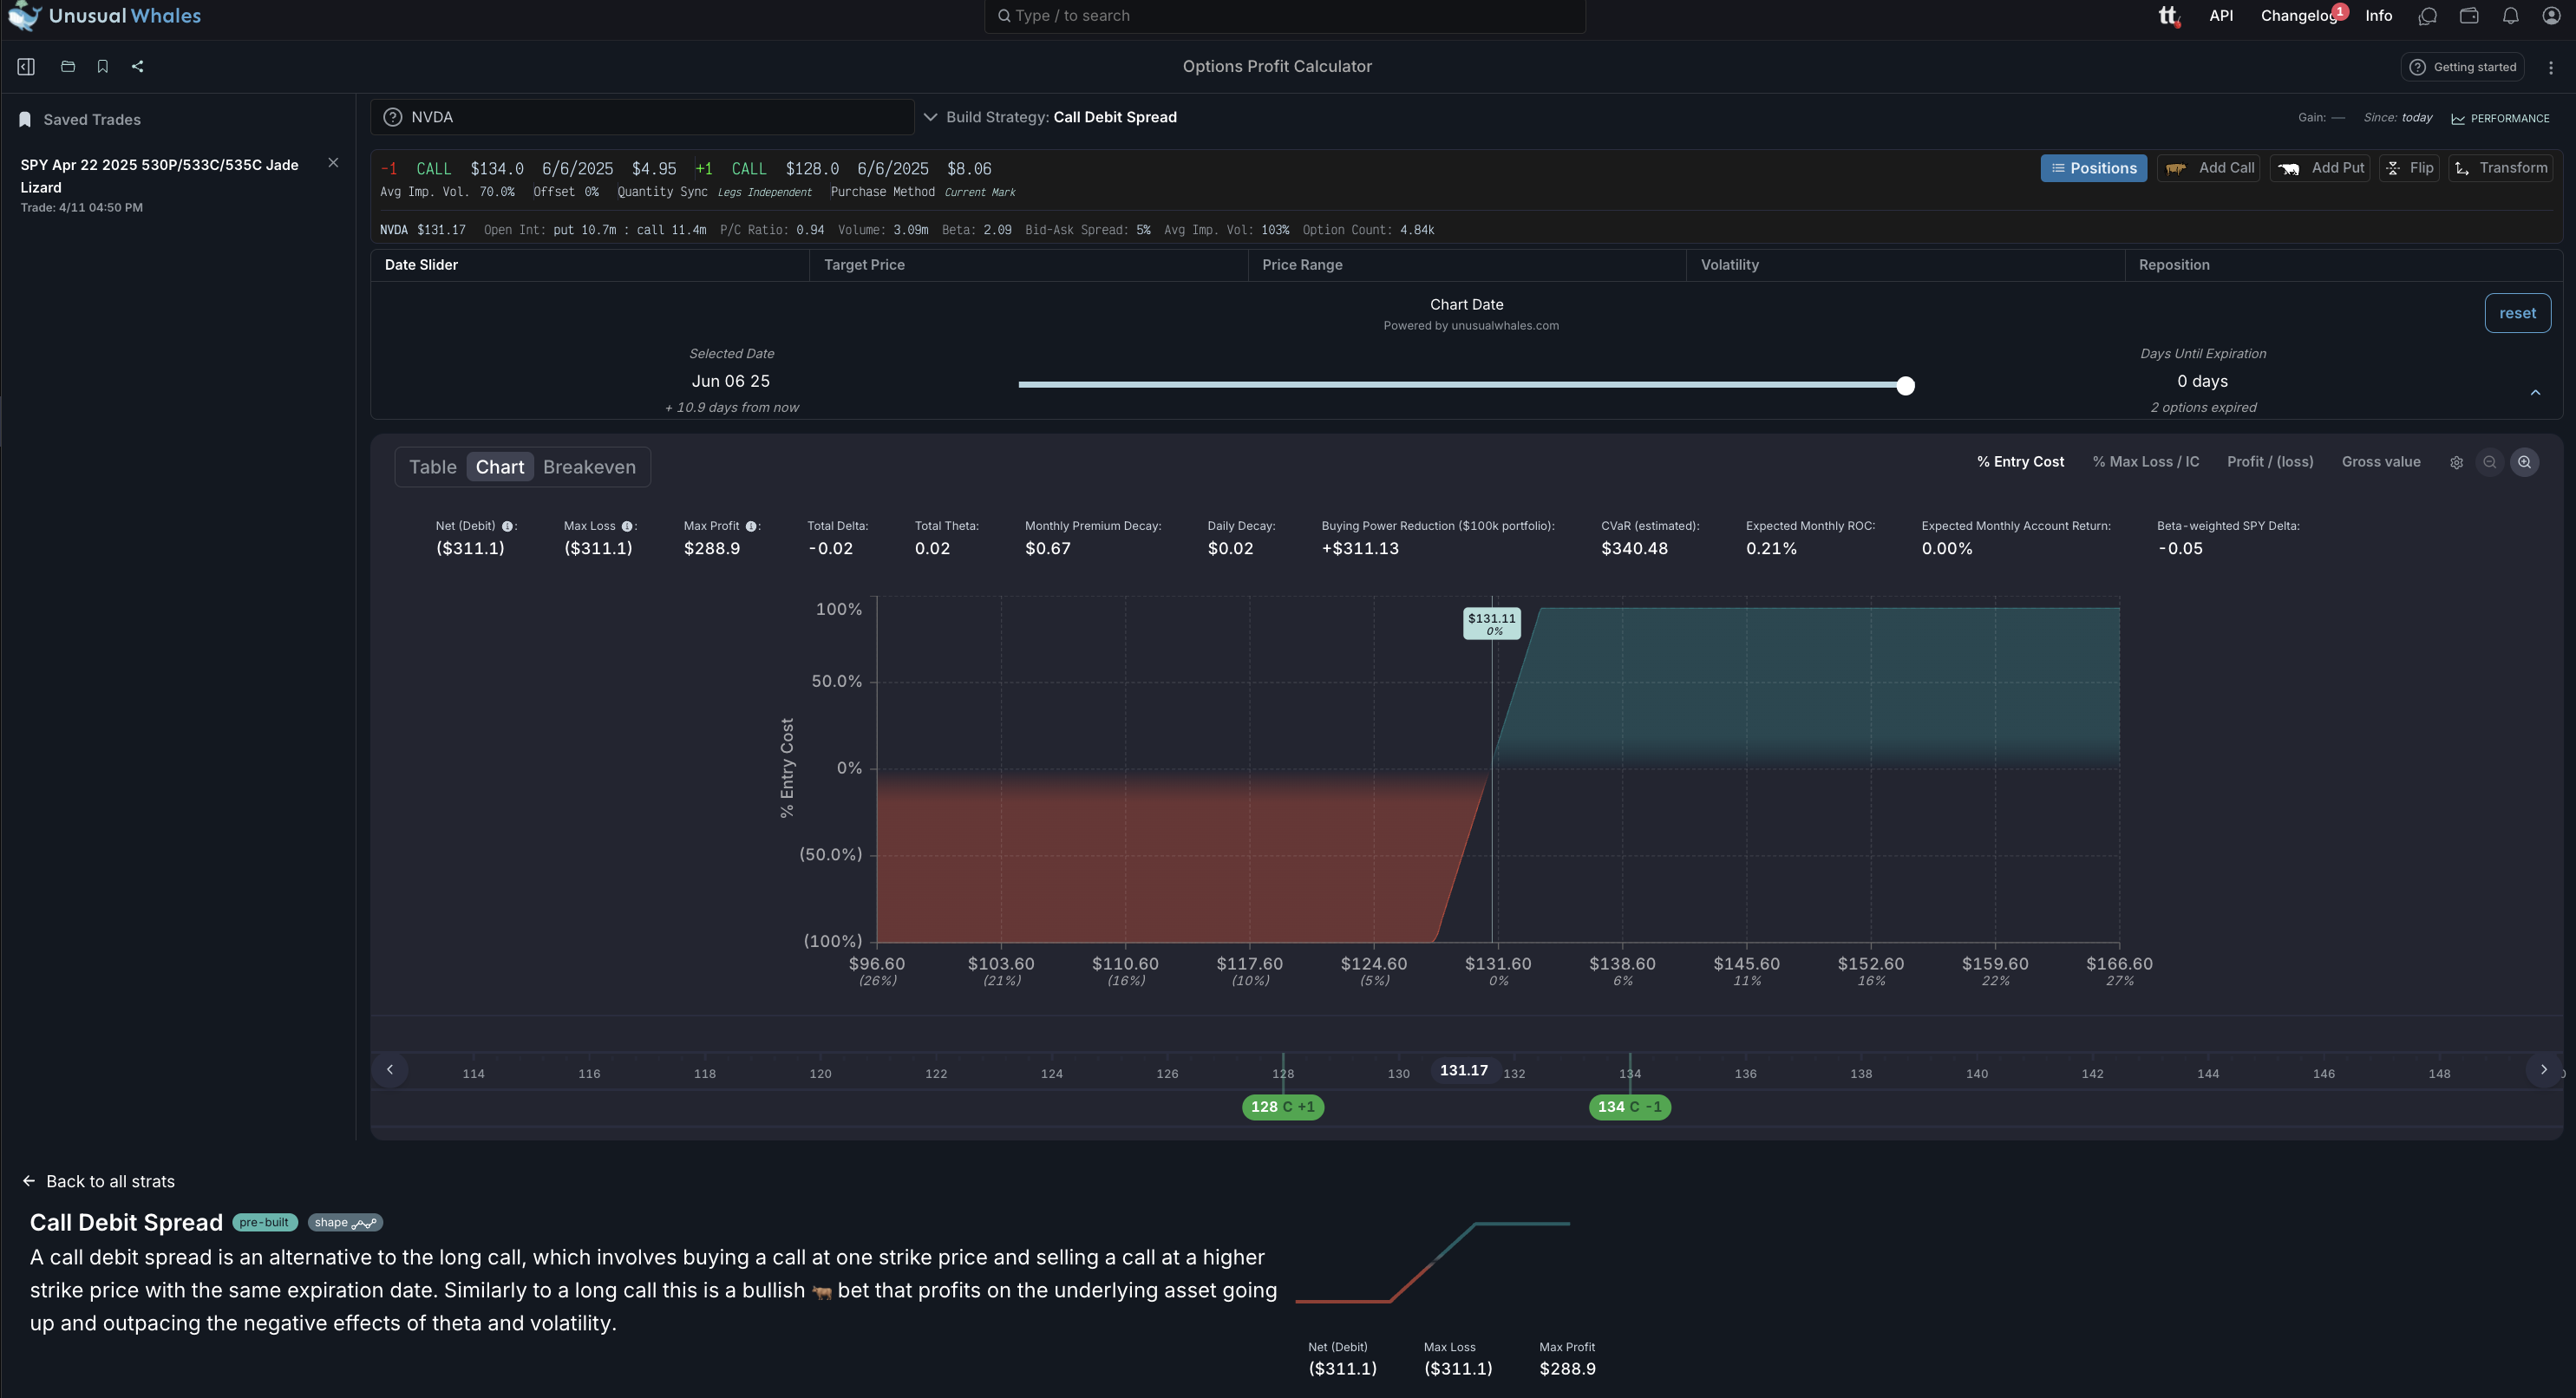The height and width of the screenshot is (1398, 2576).
Task: Open the user account profile icon
Action: point(2551,16)
